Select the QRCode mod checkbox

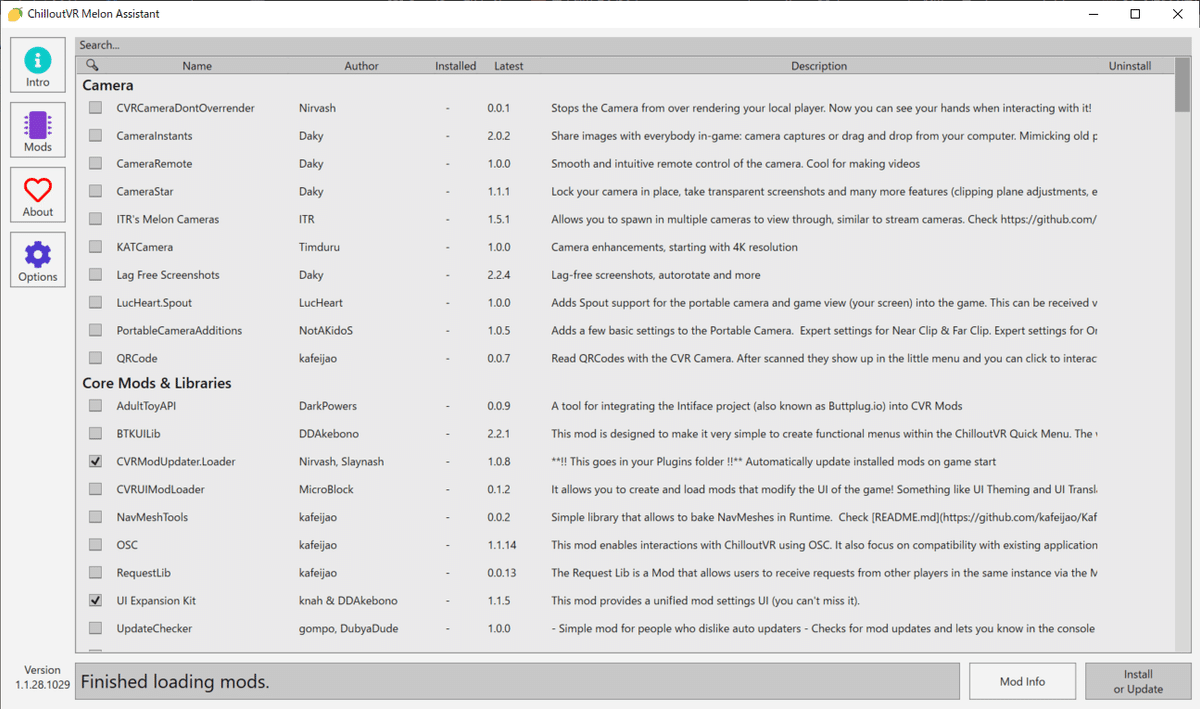[95, 358]
